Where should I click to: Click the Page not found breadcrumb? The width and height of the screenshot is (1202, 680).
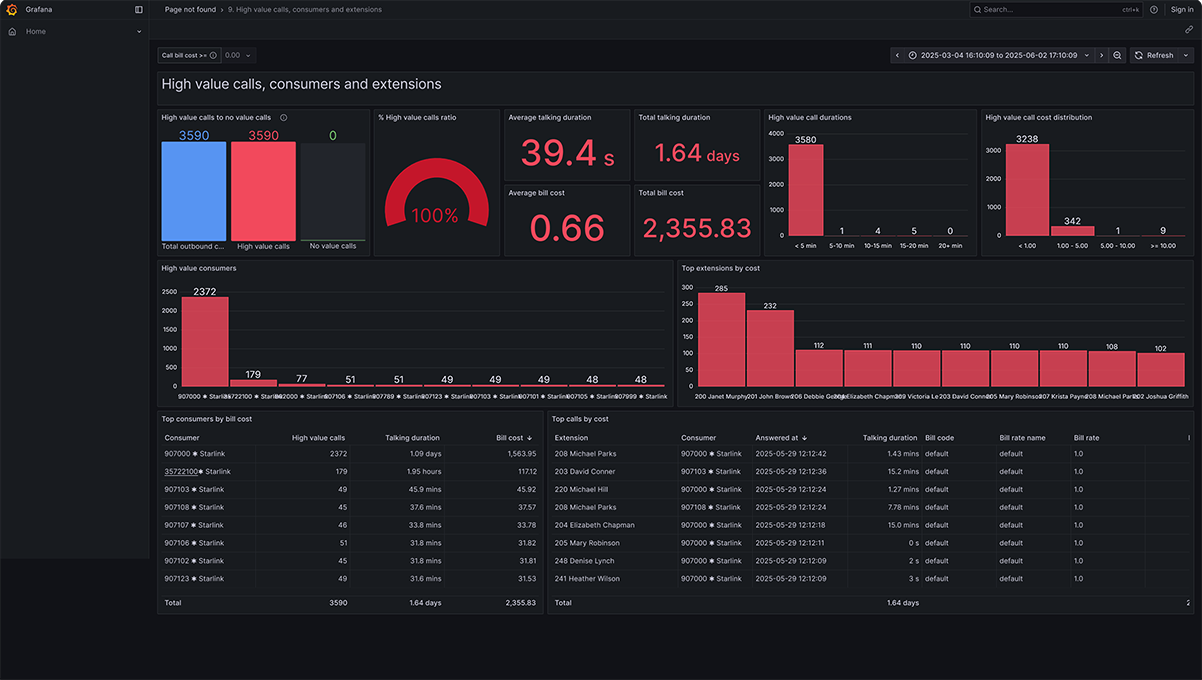(190, 9)
